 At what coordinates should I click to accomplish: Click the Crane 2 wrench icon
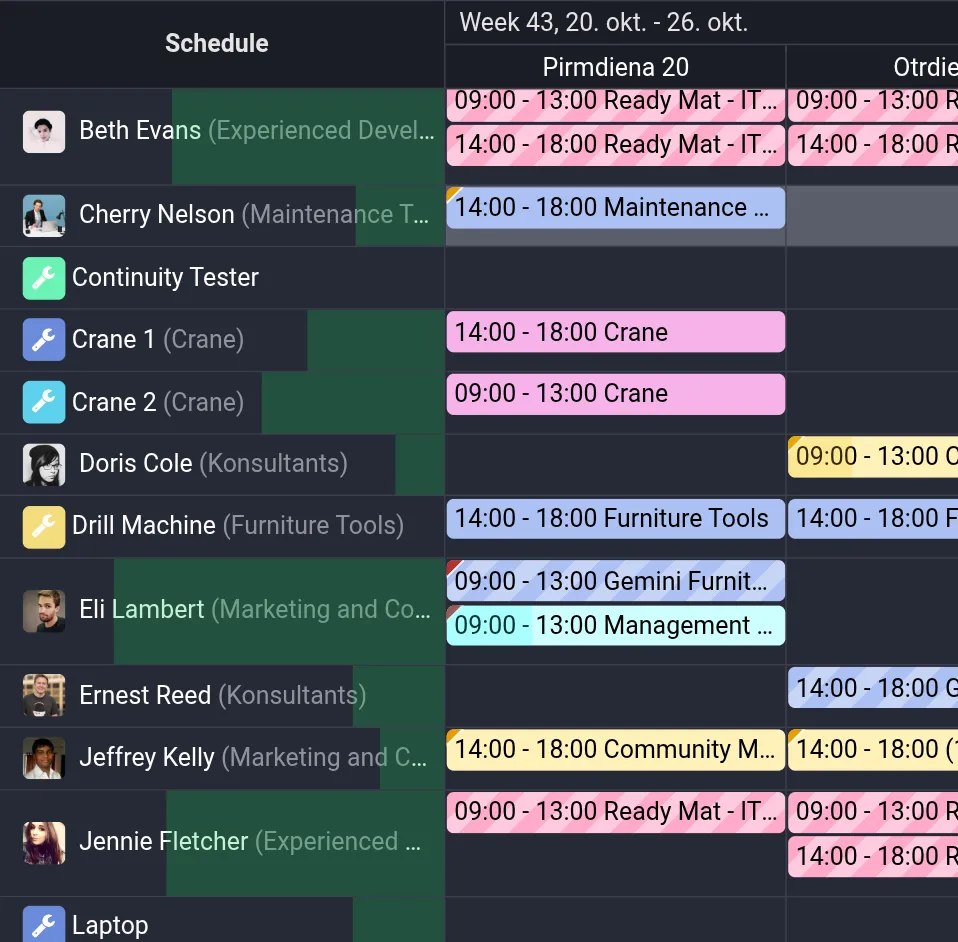point(43,402)
